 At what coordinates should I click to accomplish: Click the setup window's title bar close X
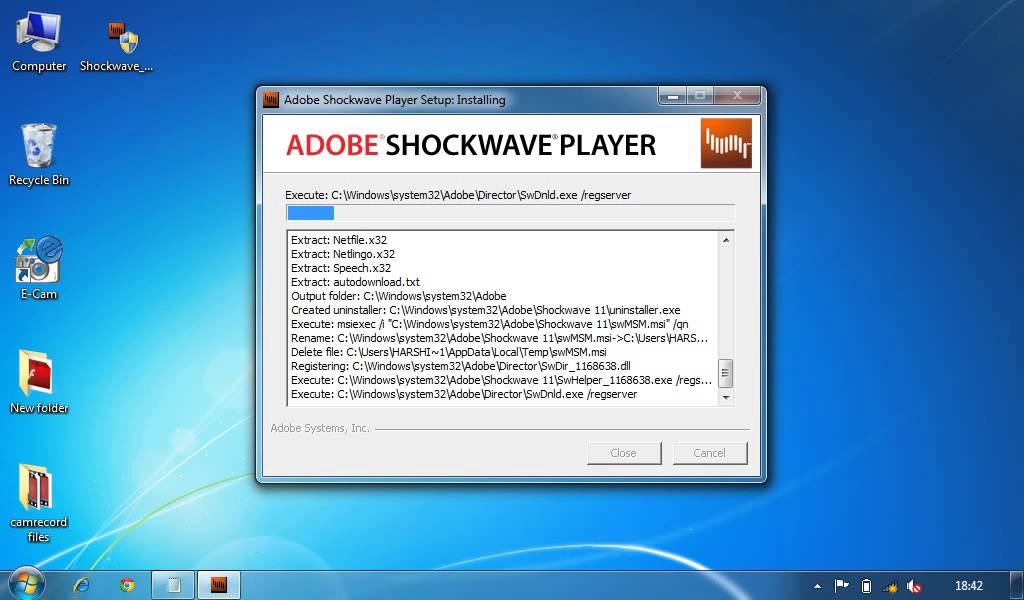[737, 96]
